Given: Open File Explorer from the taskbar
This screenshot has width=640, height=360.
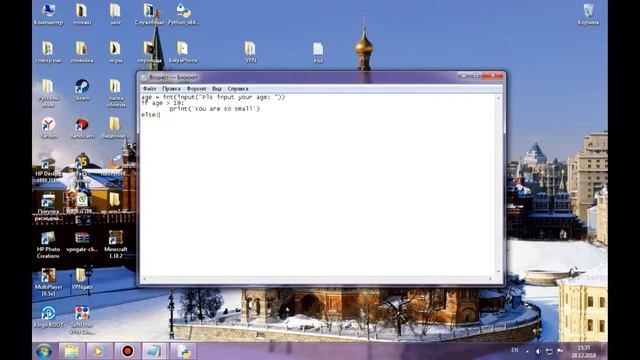Looking at the screenshot, I should 72,351.
